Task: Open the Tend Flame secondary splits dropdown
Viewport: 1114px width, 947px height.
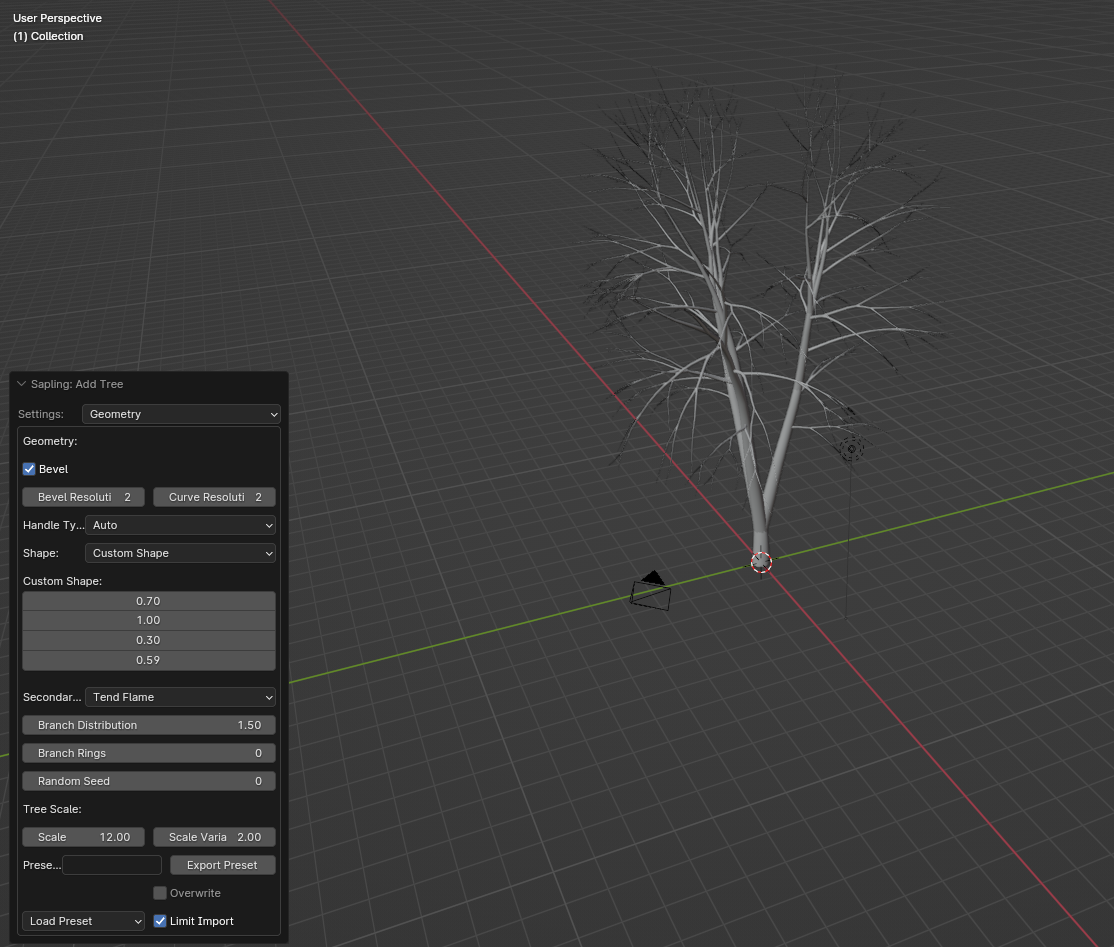Action: pyautogui.click(x=181, y=697)
